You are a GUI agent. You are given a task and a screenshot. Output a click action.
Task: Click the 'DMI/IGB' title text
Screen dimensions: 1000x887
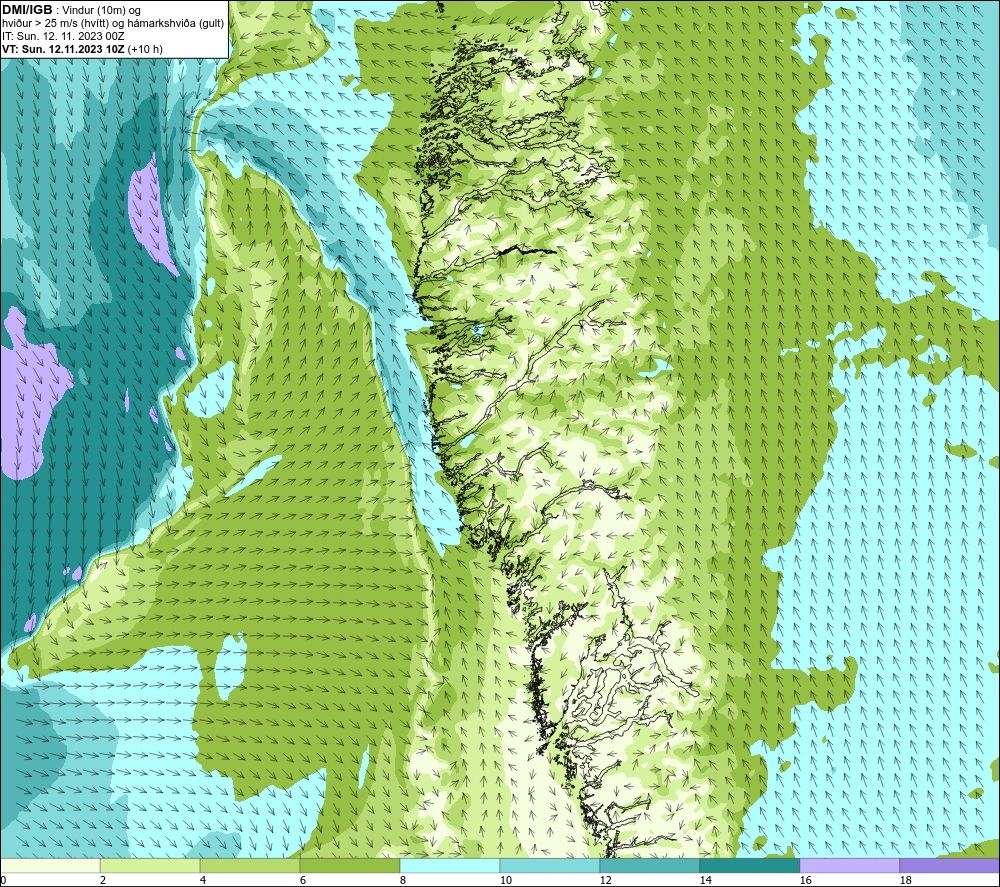pyautogui.click(x=27, y=10)
